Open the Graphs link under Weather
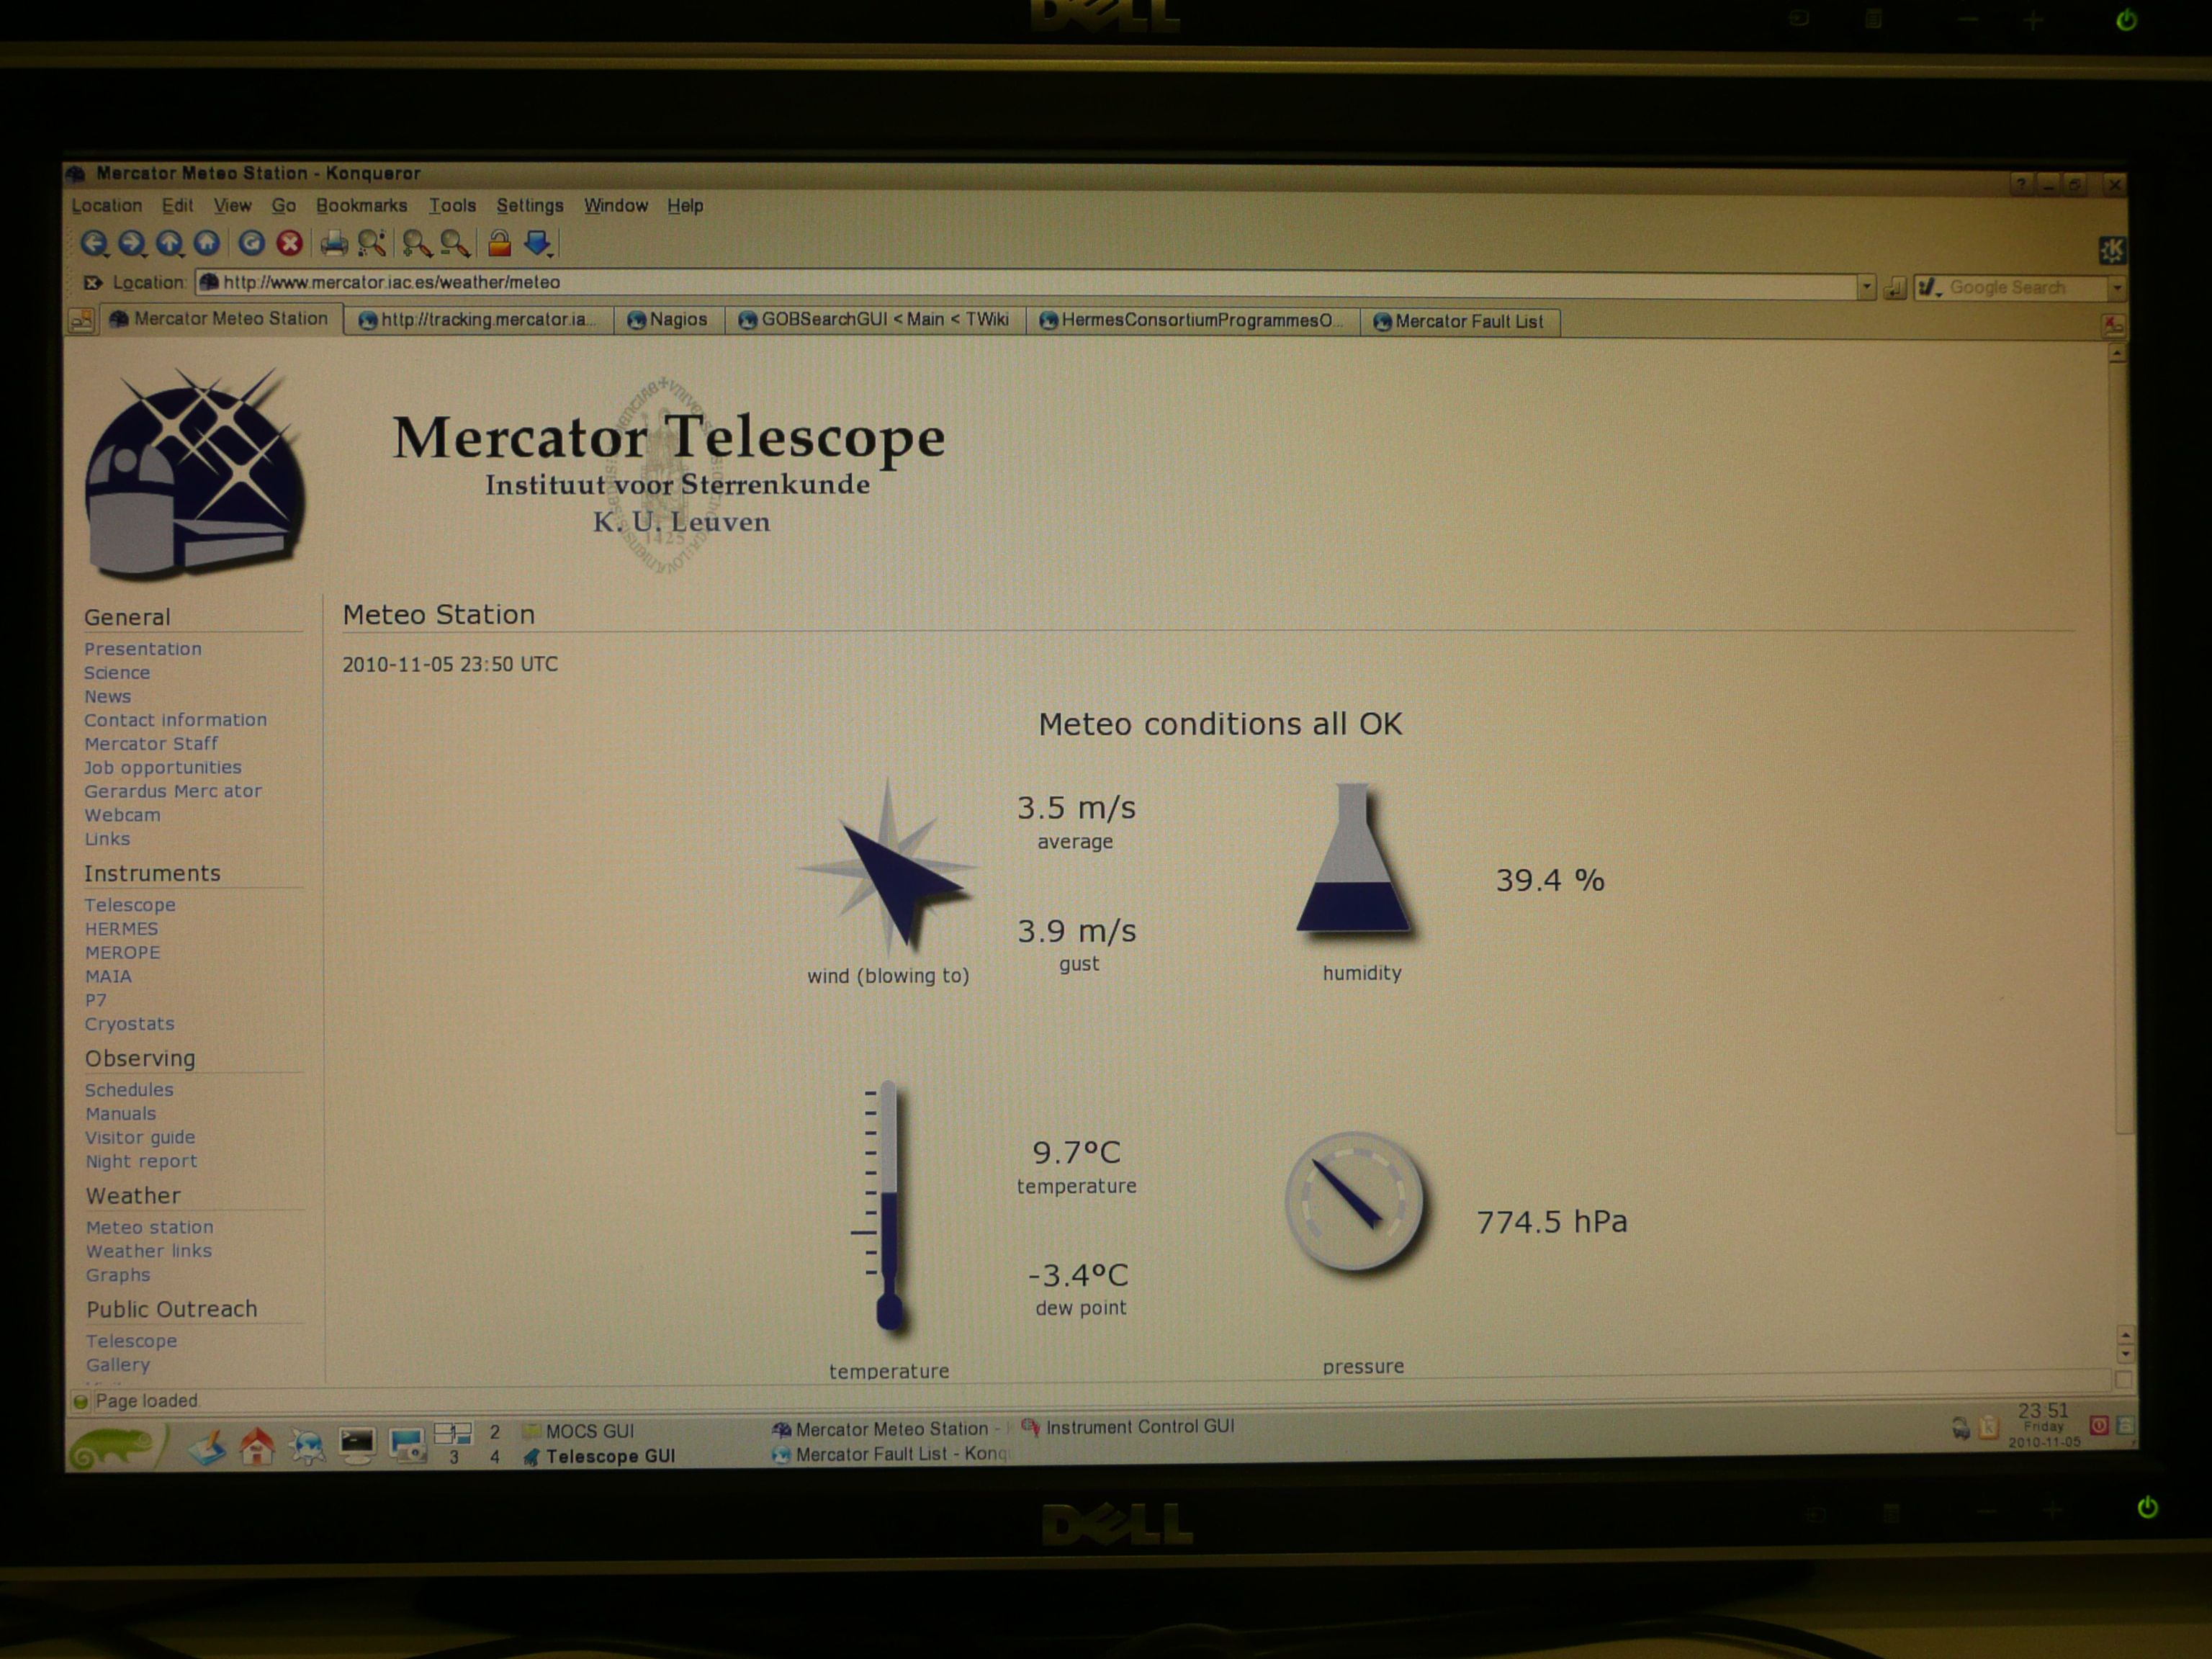 118,1275
